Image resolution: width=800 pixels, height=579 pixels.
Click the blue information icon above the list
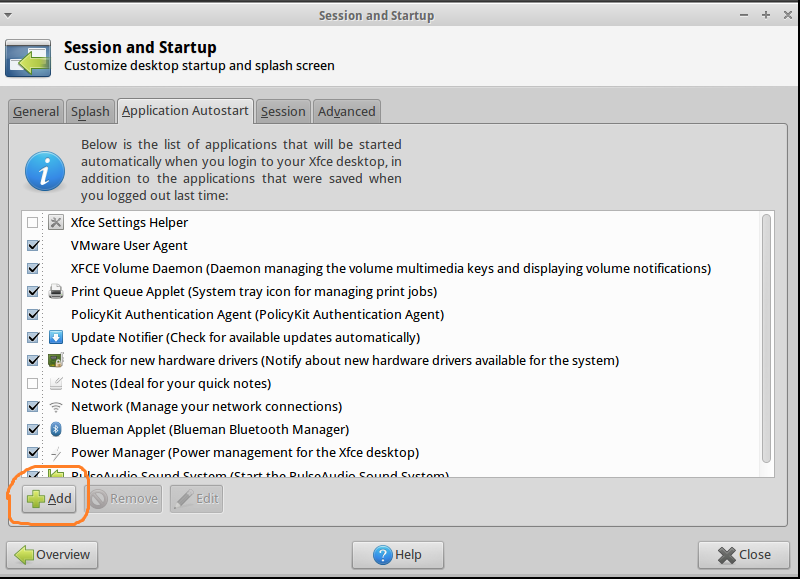coord(44,171)
